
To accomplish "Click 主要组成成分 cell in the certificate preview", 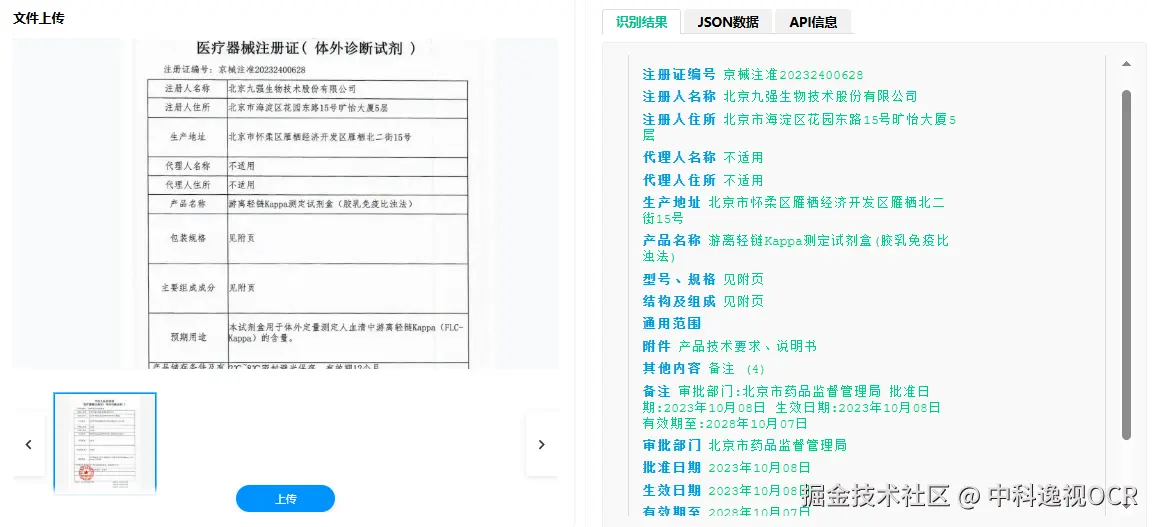I will [189, 288].
